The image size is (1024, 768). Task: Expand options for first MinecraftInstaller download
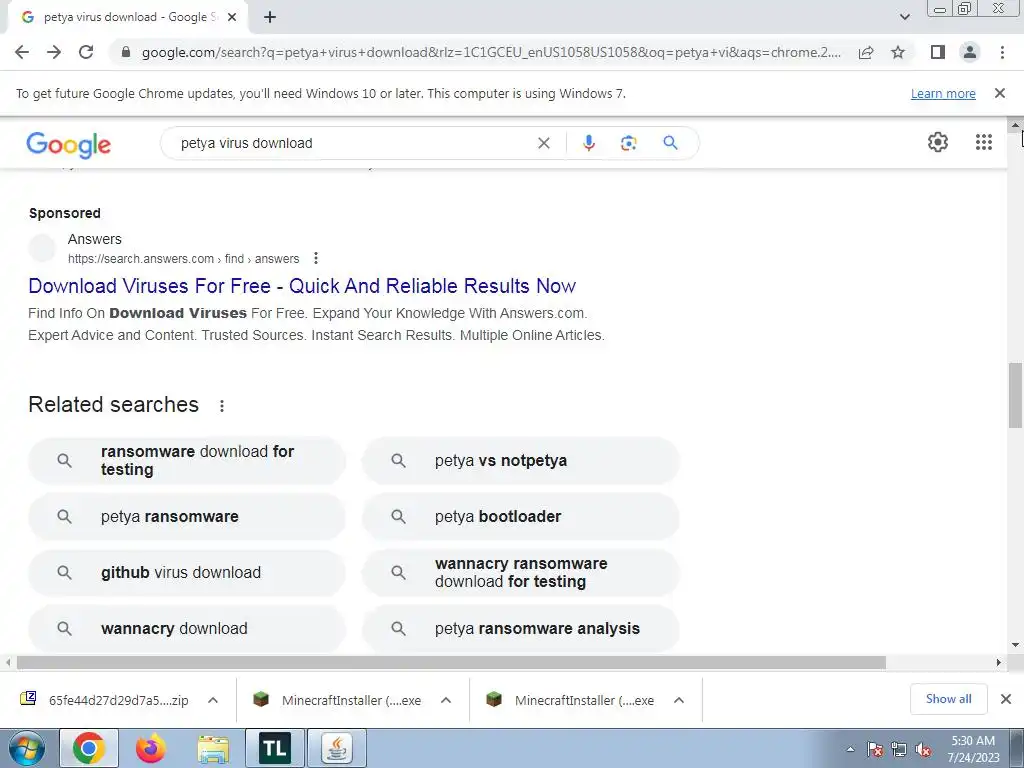tap(446, 700)
